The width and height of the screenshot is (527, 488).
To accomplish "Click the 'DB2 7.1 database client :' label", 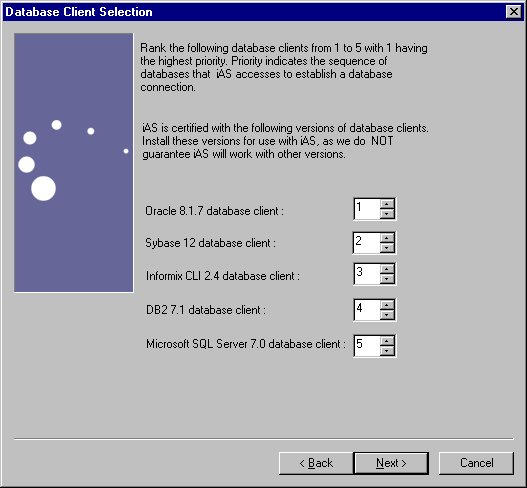I will click(x=206, y=310).
